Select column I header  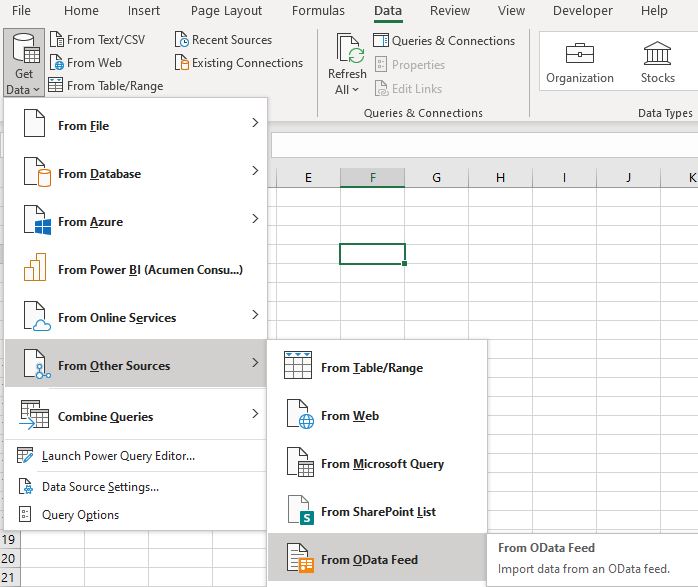click(564, 178)
